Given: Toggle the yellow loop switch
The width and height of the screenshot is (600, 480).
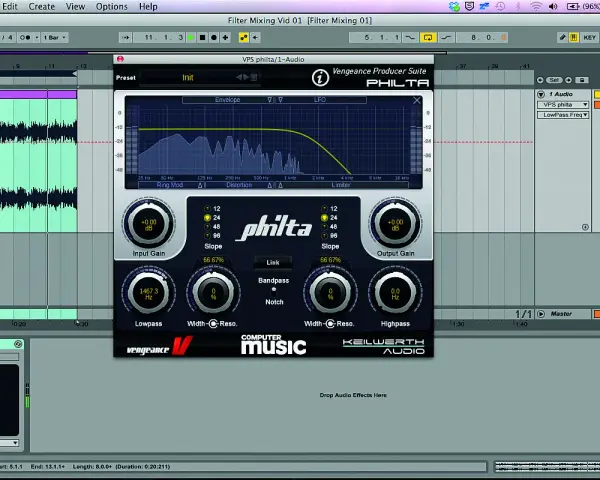Looking at the screenshot, I should [428, 38].
